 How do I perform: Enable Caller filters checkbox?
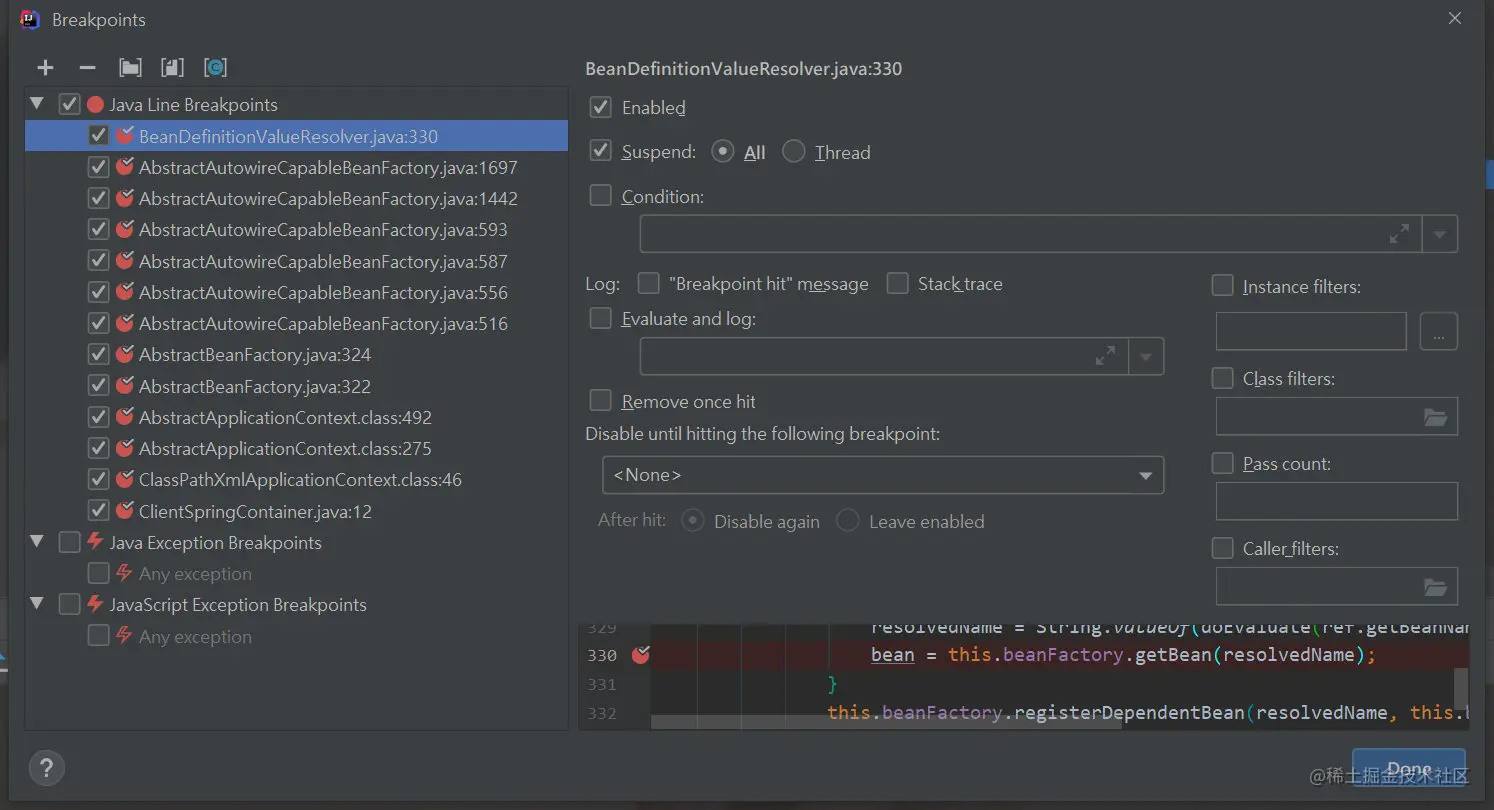pyautogui.click(x=1222, y=548)
